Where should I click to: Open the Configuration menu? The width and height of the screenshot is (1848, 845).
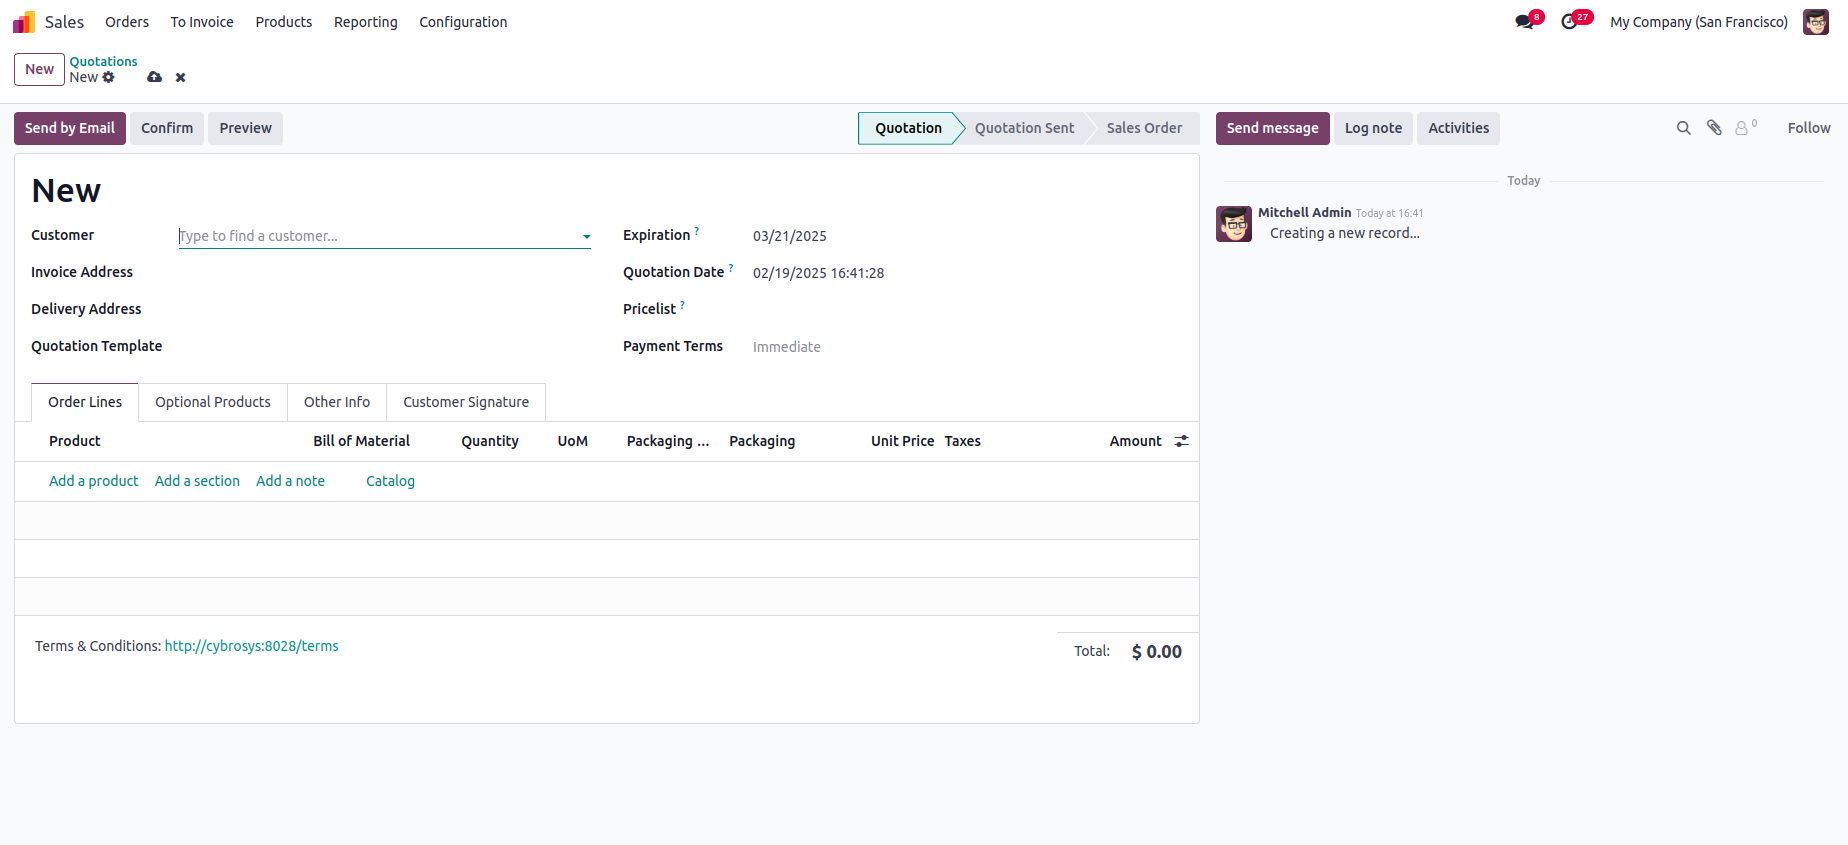coord(463,22)
